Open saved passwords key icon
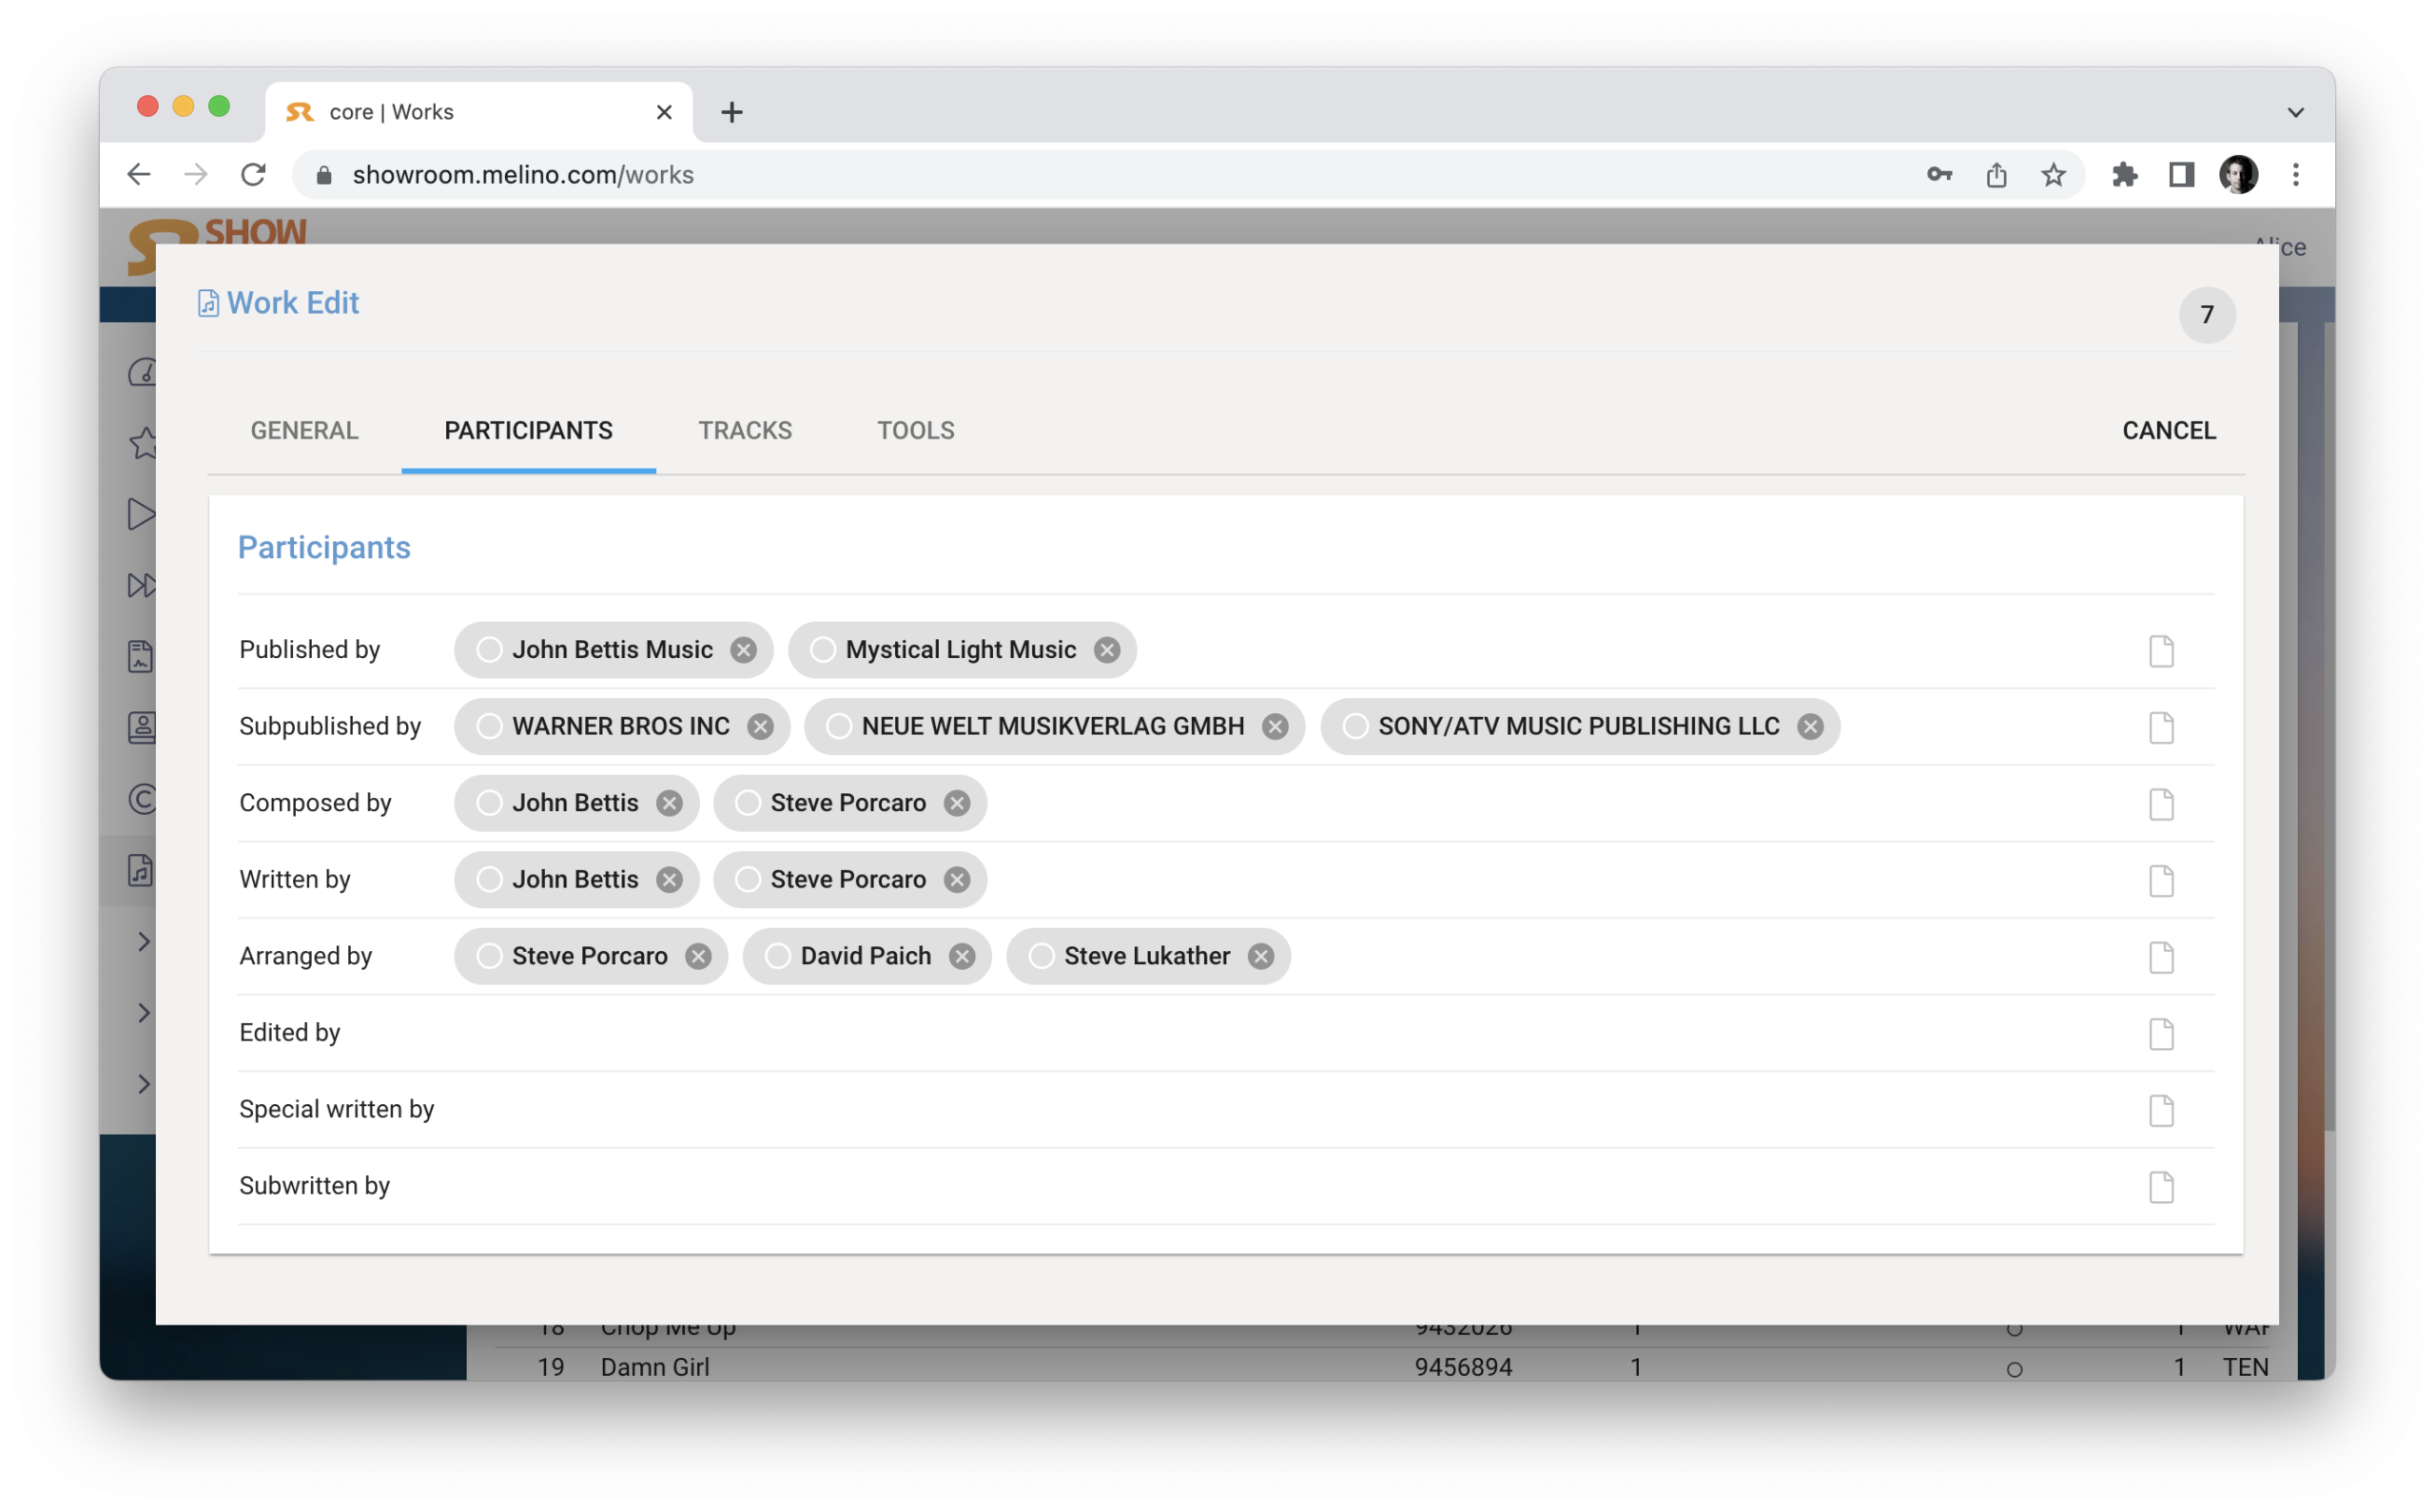Screen dimensions: 2435x1512 coord(1939,175)
